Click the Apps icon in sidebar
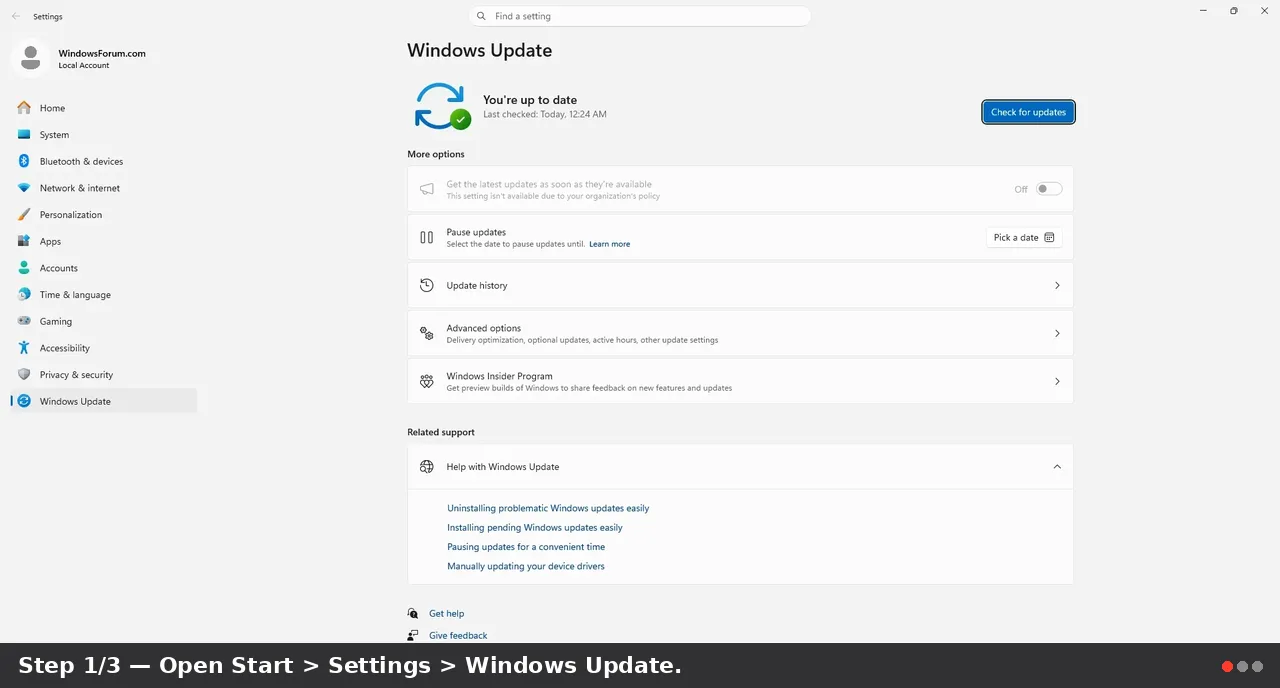1280x688 pixels. point(24,241)
